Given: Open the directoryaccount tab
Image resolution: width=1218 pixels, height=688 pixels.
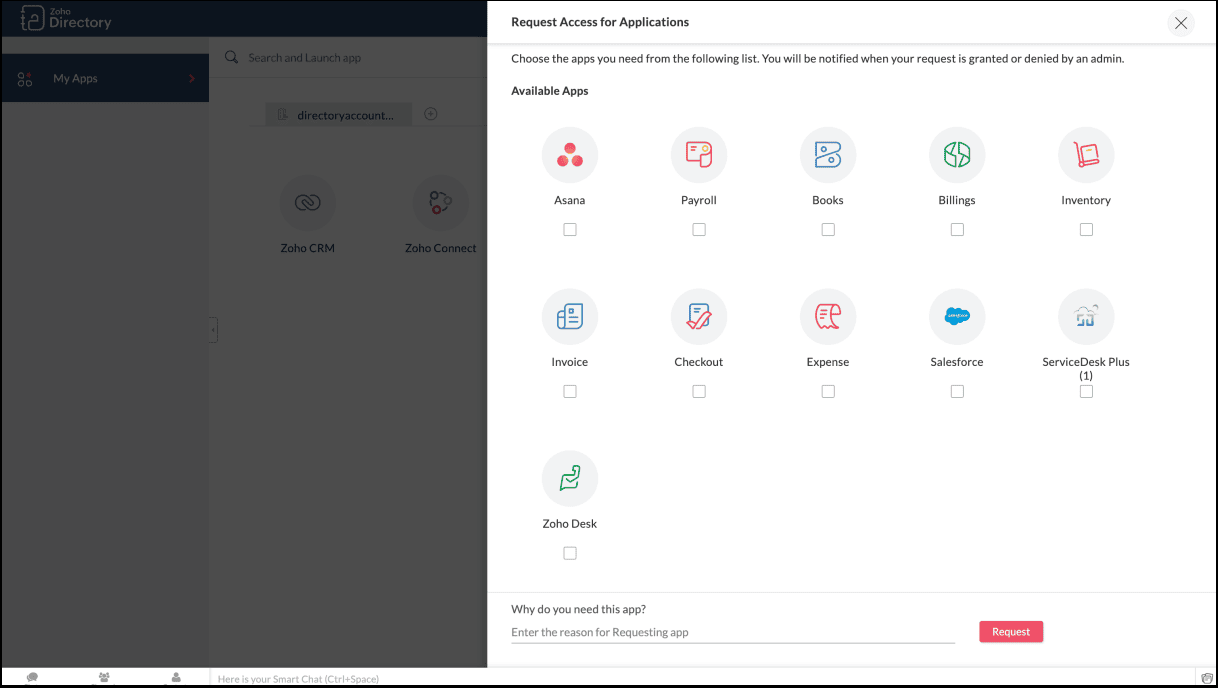Looking at the screenshot, I should click(338, 115).
